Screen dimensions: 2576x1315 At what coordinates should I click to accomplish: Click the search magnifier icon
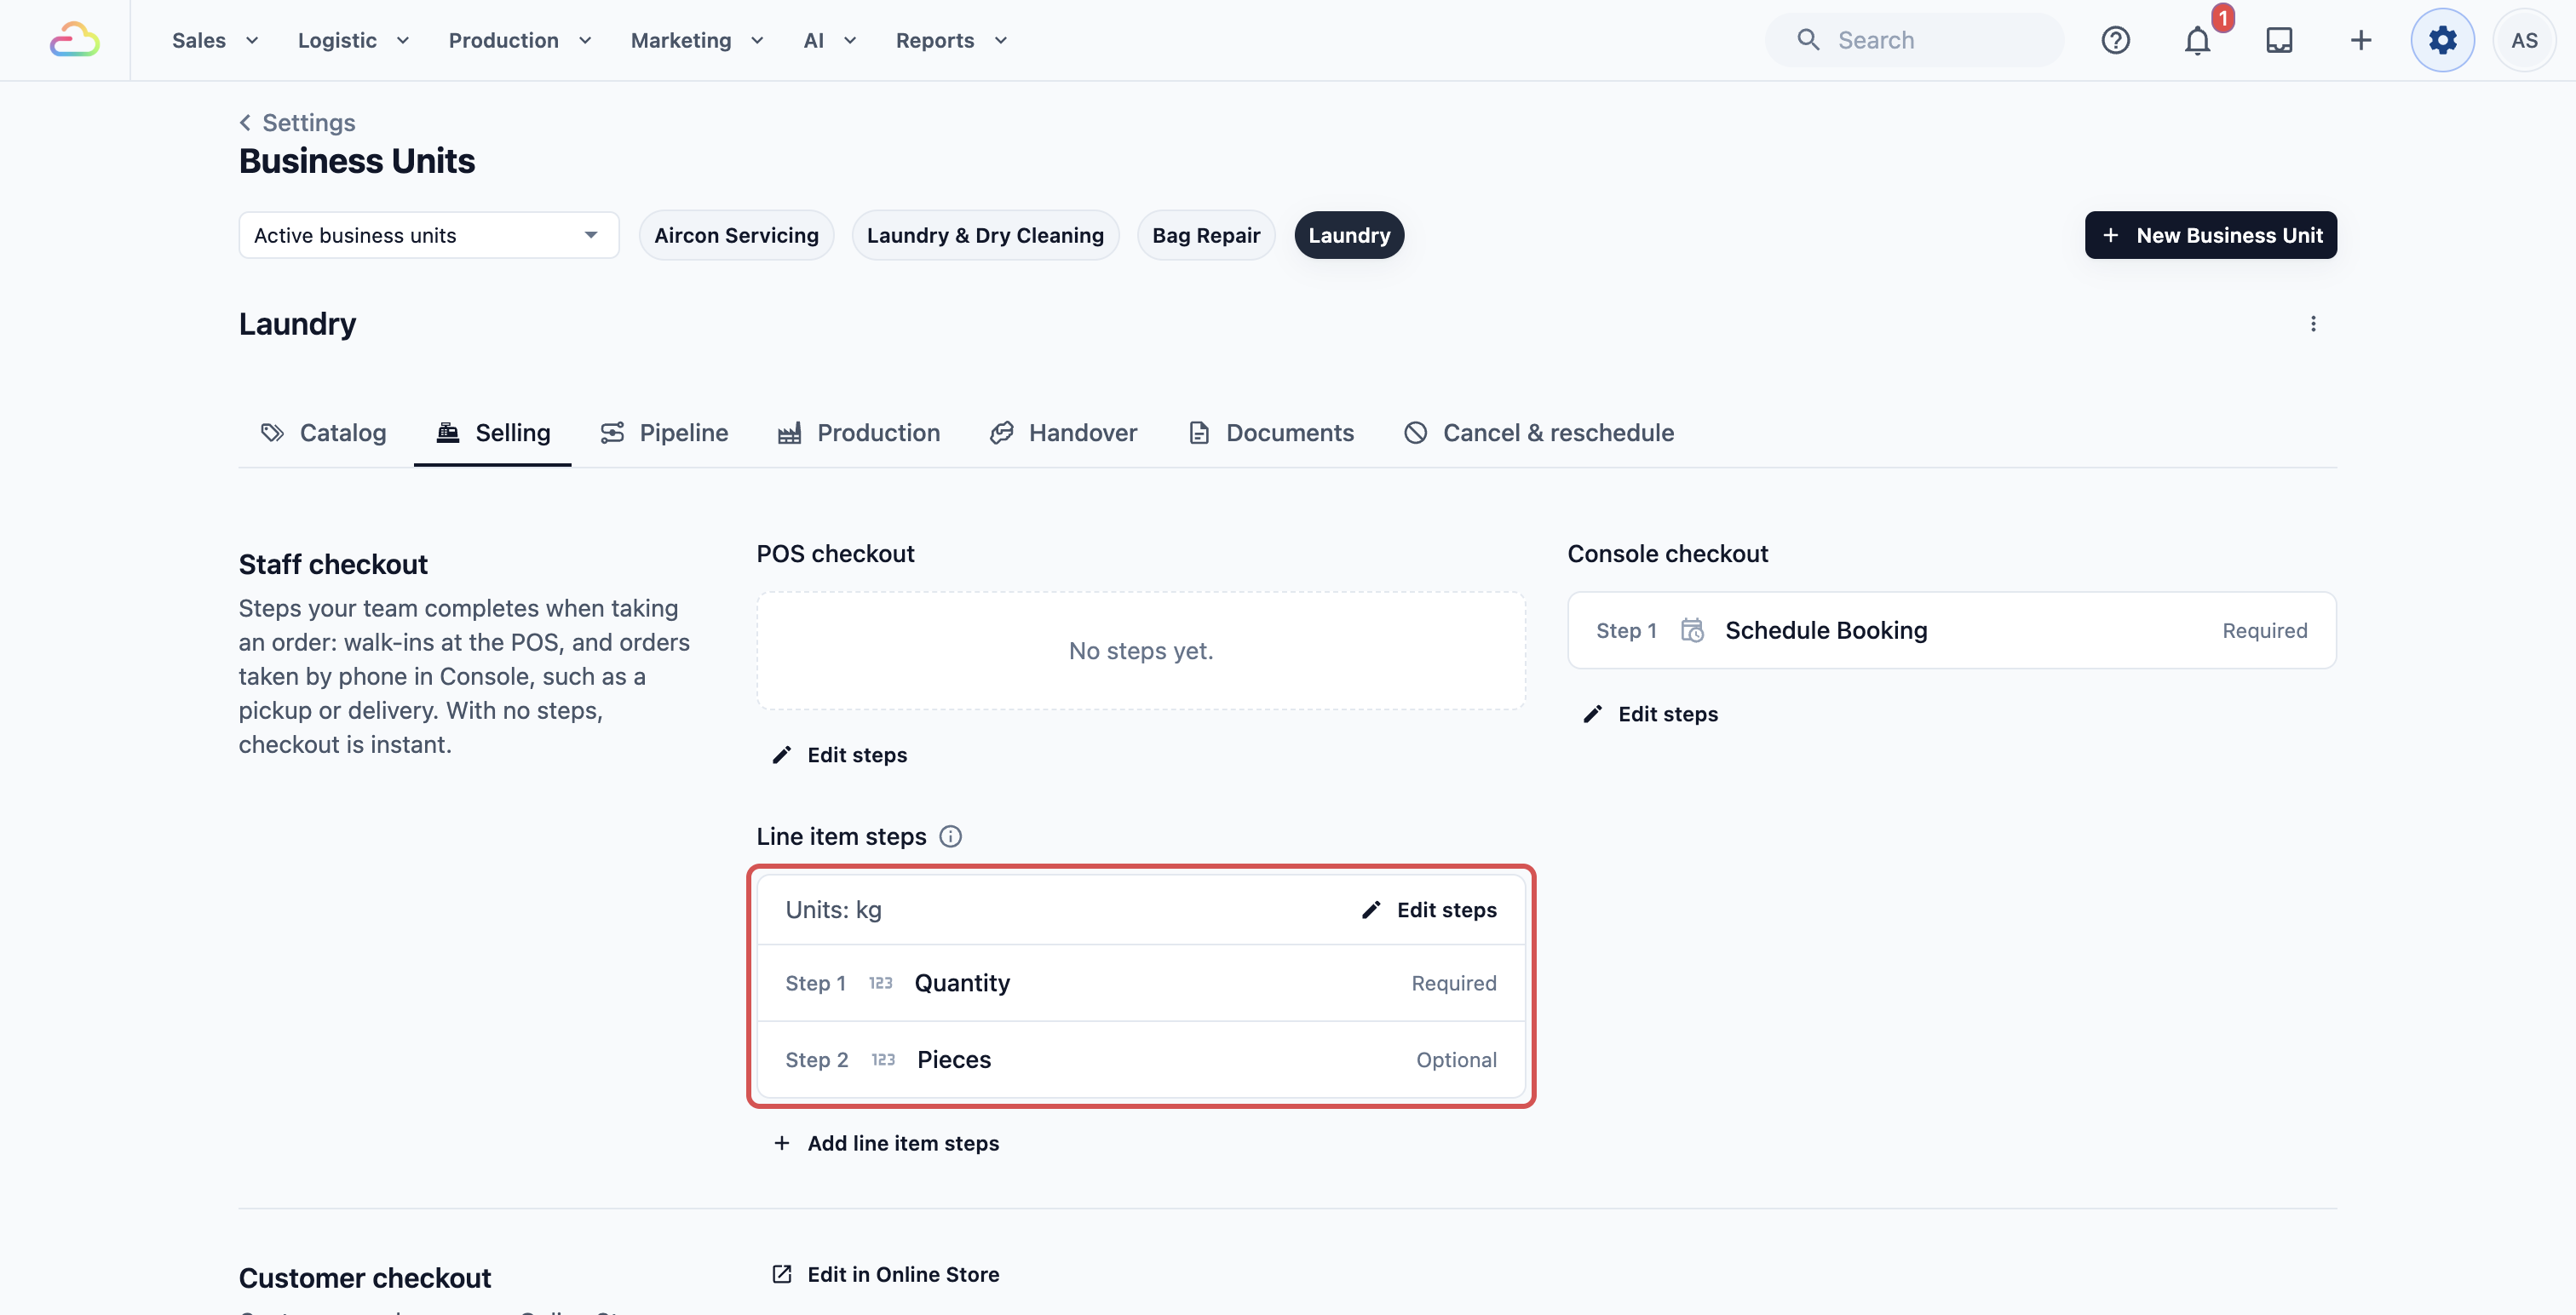[1808, 40]
